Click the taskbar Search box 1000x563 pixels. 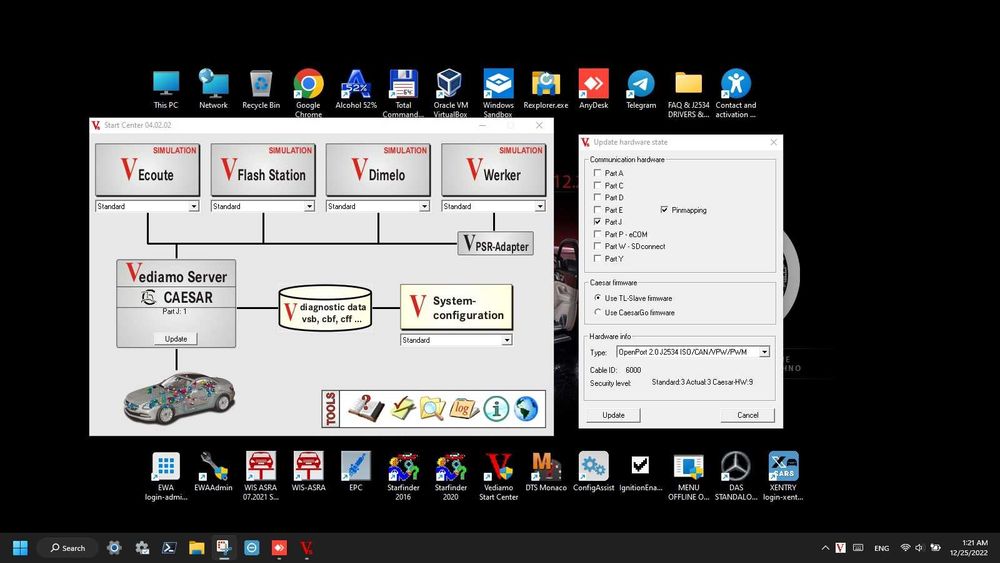click(x=67, y=548)
